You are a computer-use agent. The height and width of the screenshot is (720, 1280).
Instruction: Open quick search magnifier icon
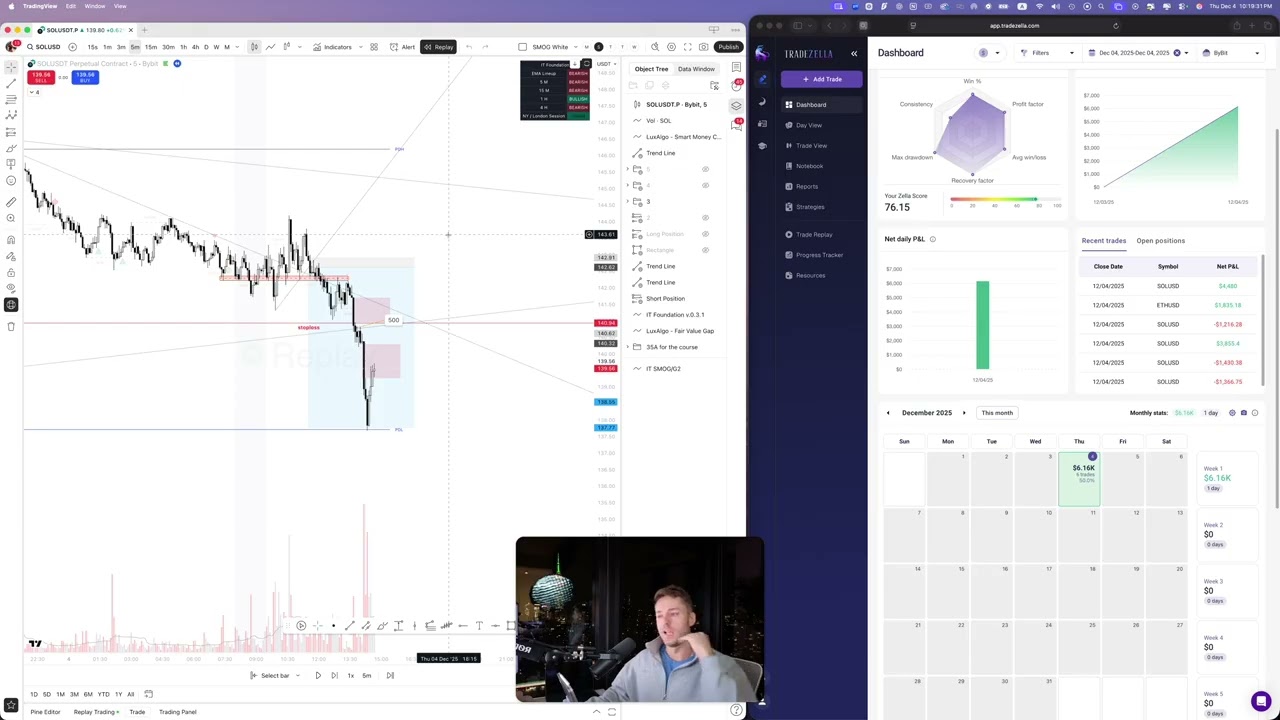click(655, 47)
